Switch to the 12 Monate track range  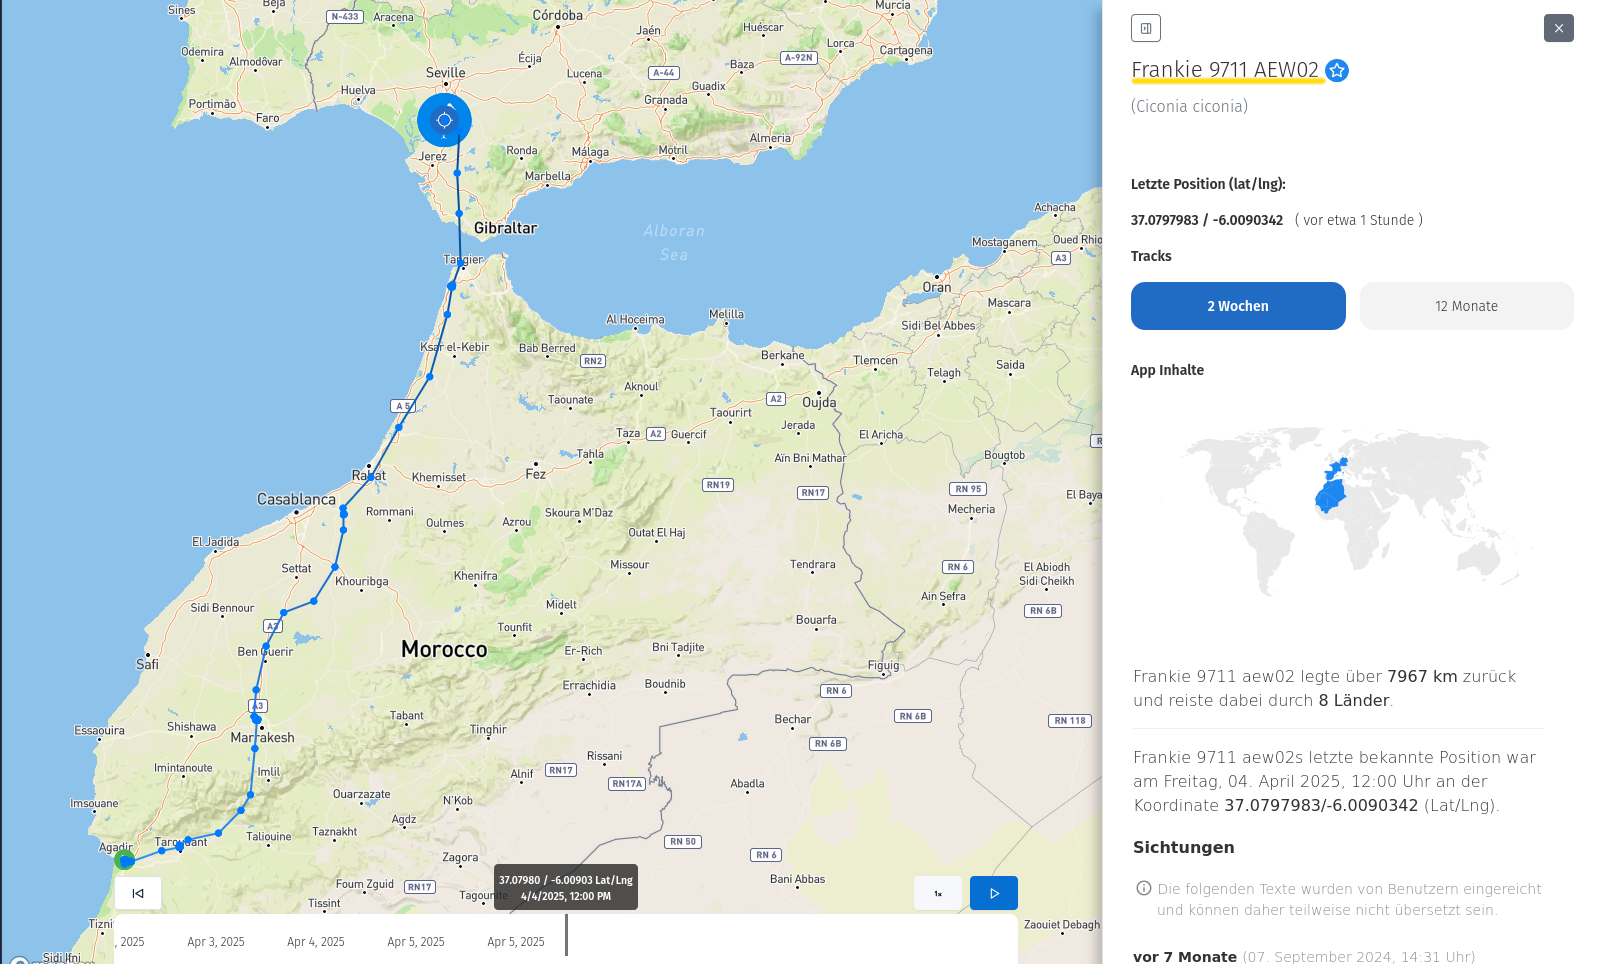tap(1466, 306)
